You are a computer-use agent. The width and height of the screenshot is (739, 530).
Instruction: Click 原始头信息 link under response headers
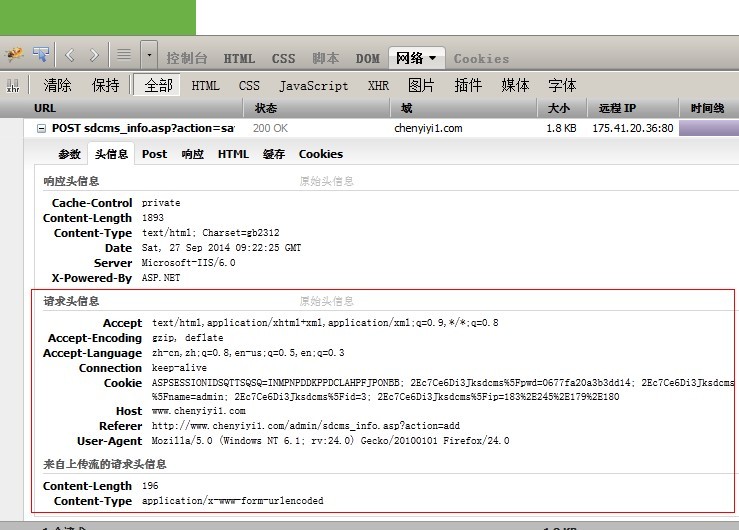(x=326, y=182)
